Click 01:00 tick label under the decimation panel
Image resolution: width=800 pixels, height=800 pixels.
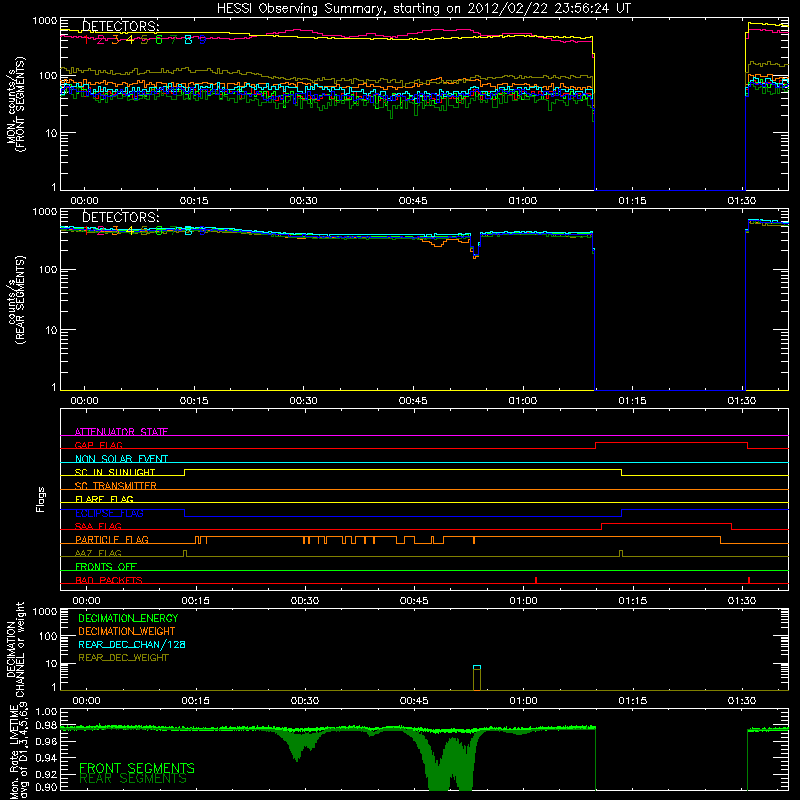point(523,701)
